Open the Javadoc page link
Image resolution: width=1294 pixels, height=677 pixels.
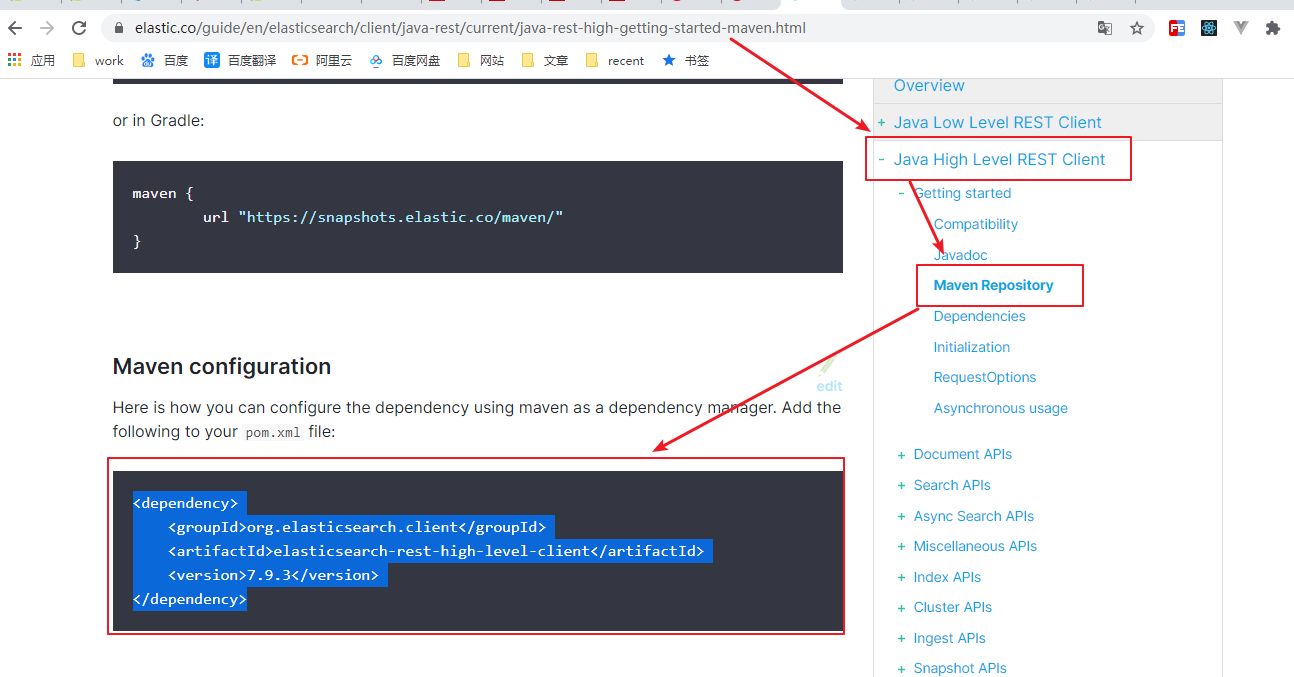point(961,255)
